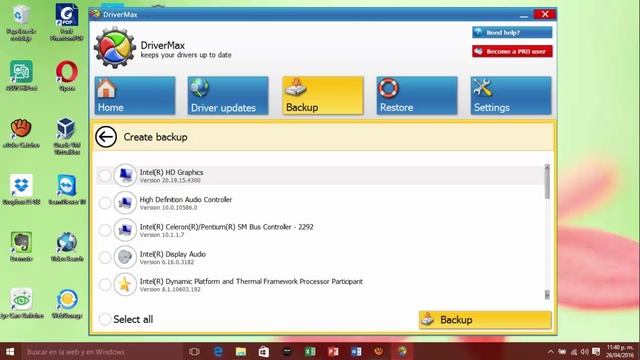Click the Need help? button
The width and height of the screenshot is (640, 360).
pyautogui.click(x=512, y=32)
